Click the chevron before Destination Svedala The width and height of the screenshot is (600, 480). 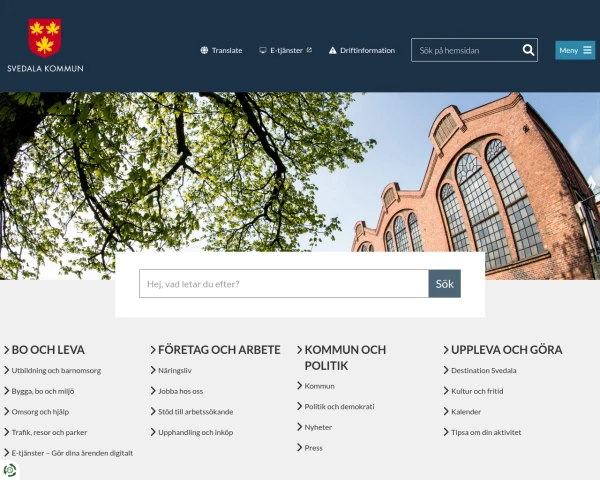446,370
